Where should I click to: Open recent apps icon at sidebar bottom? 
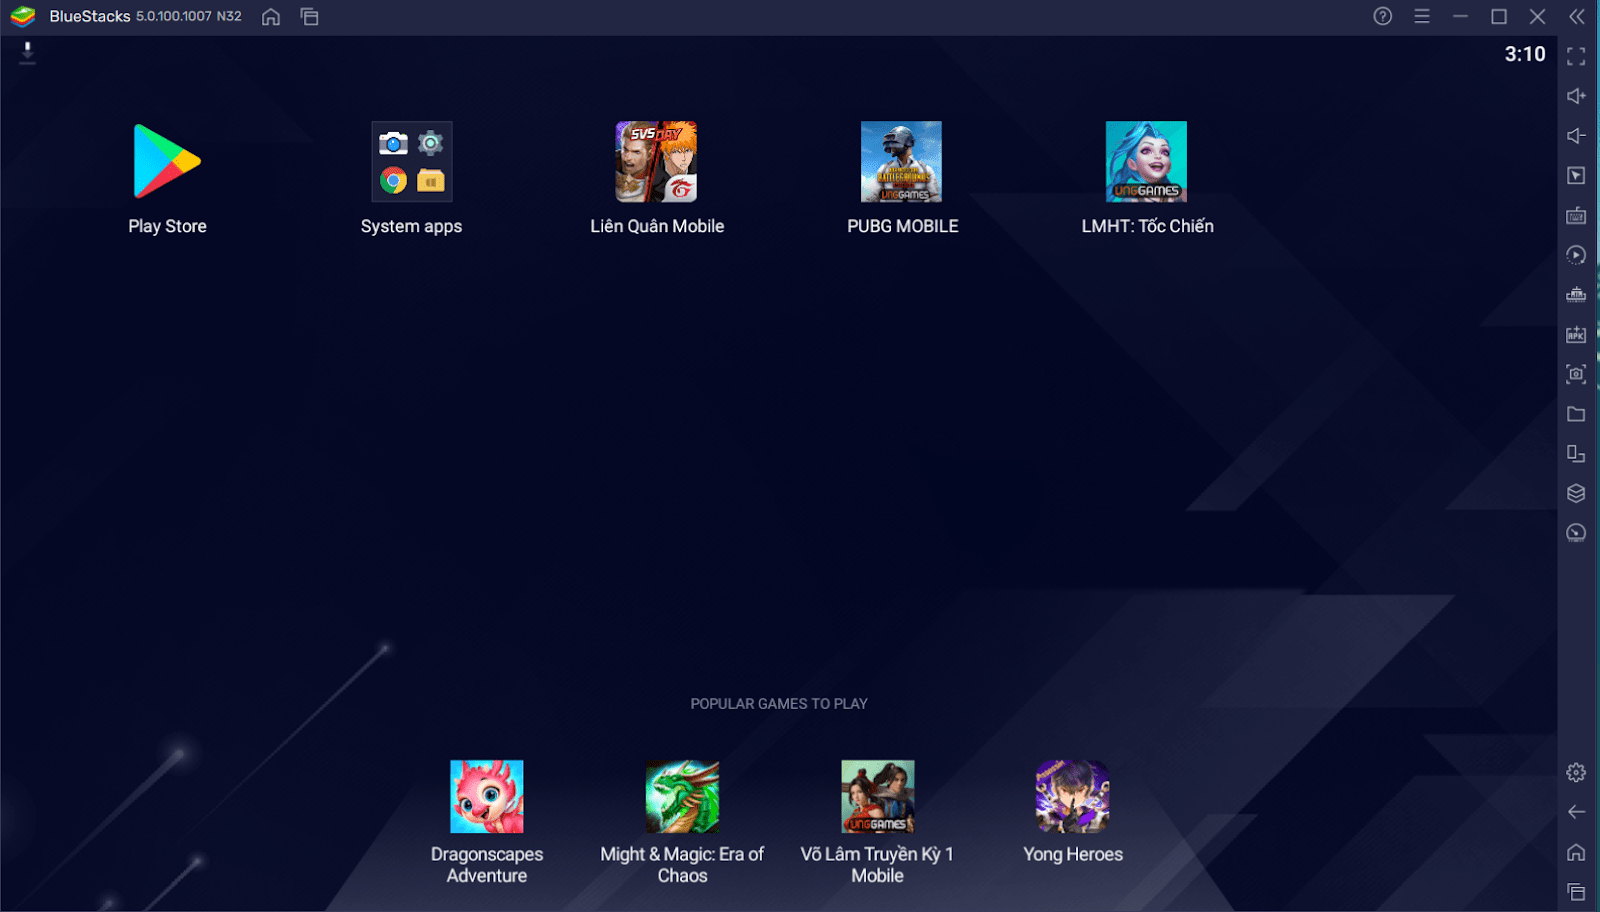pos(1576,891)
